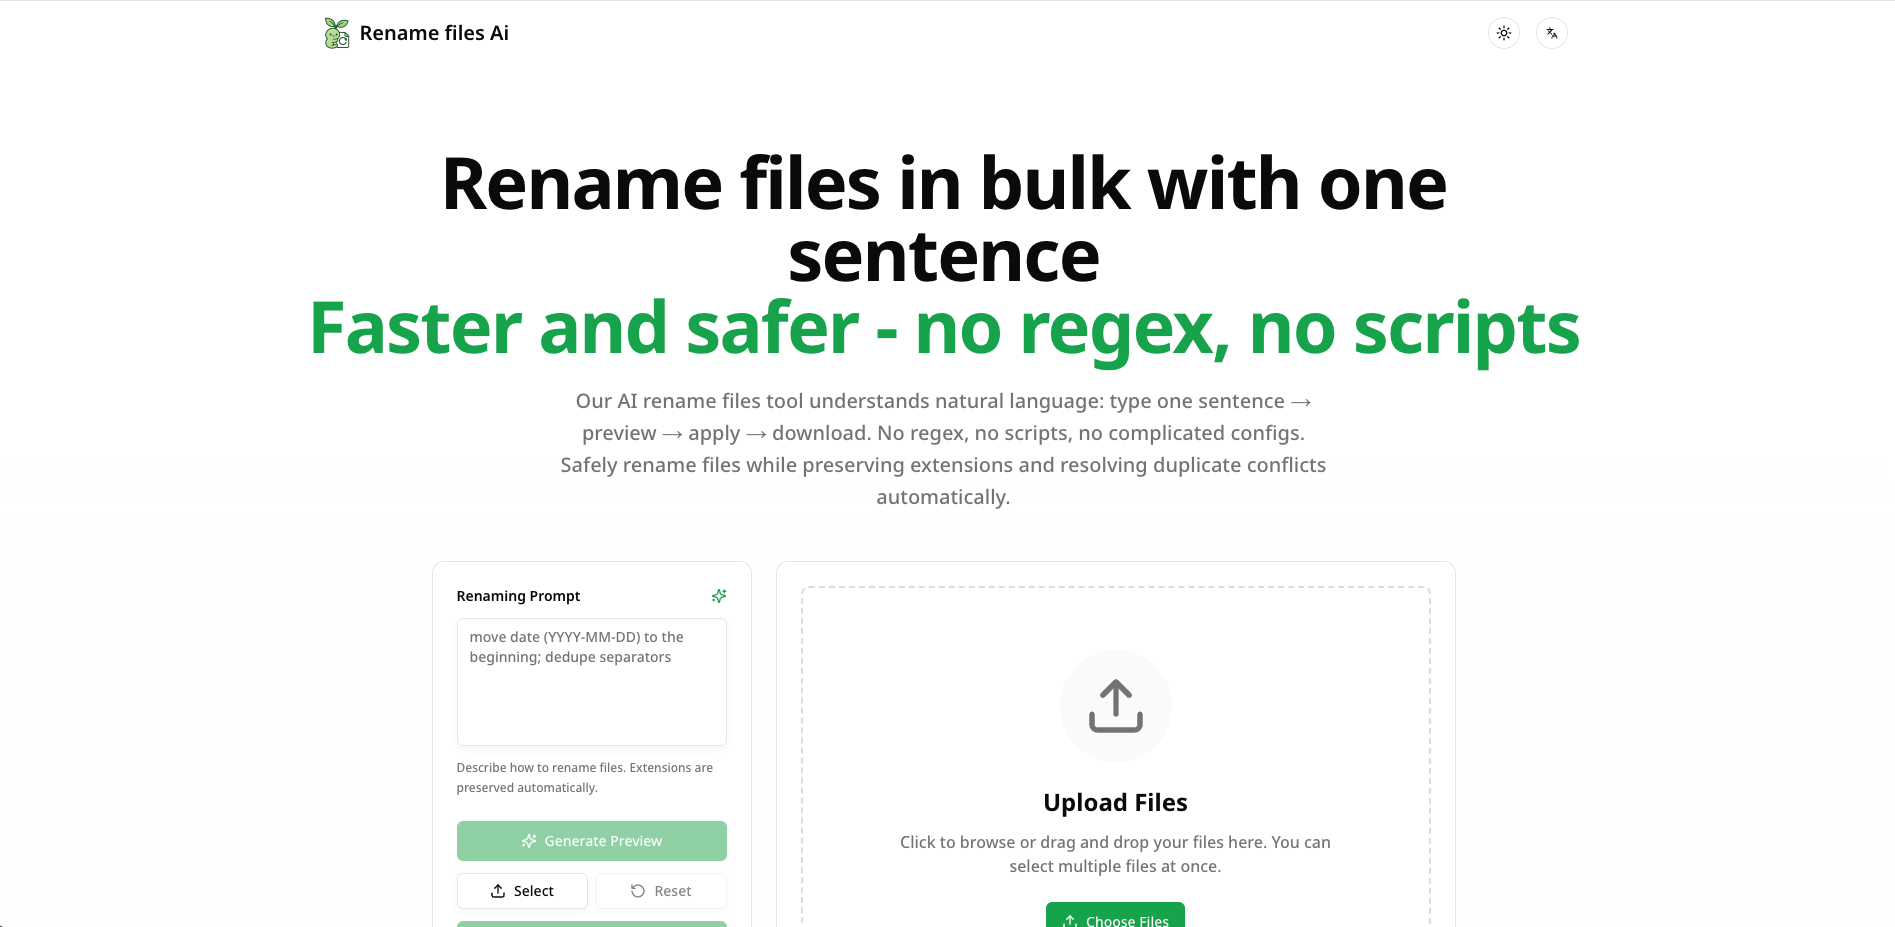The image size is (1895, 927).
Task: Open the language translation switcher
Action: pos(1551,33)
